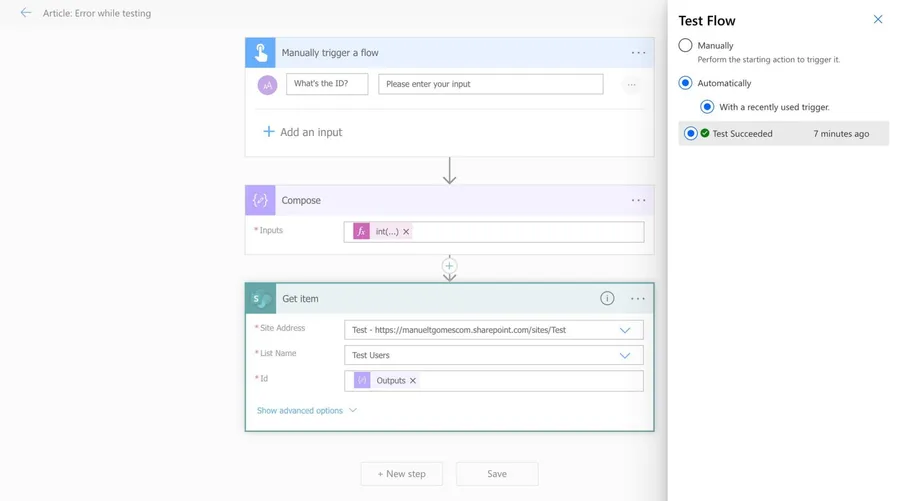900x501 pixels.
Task: Click the Manually trigger a flow icon
Action: click(x=260, y=53)
